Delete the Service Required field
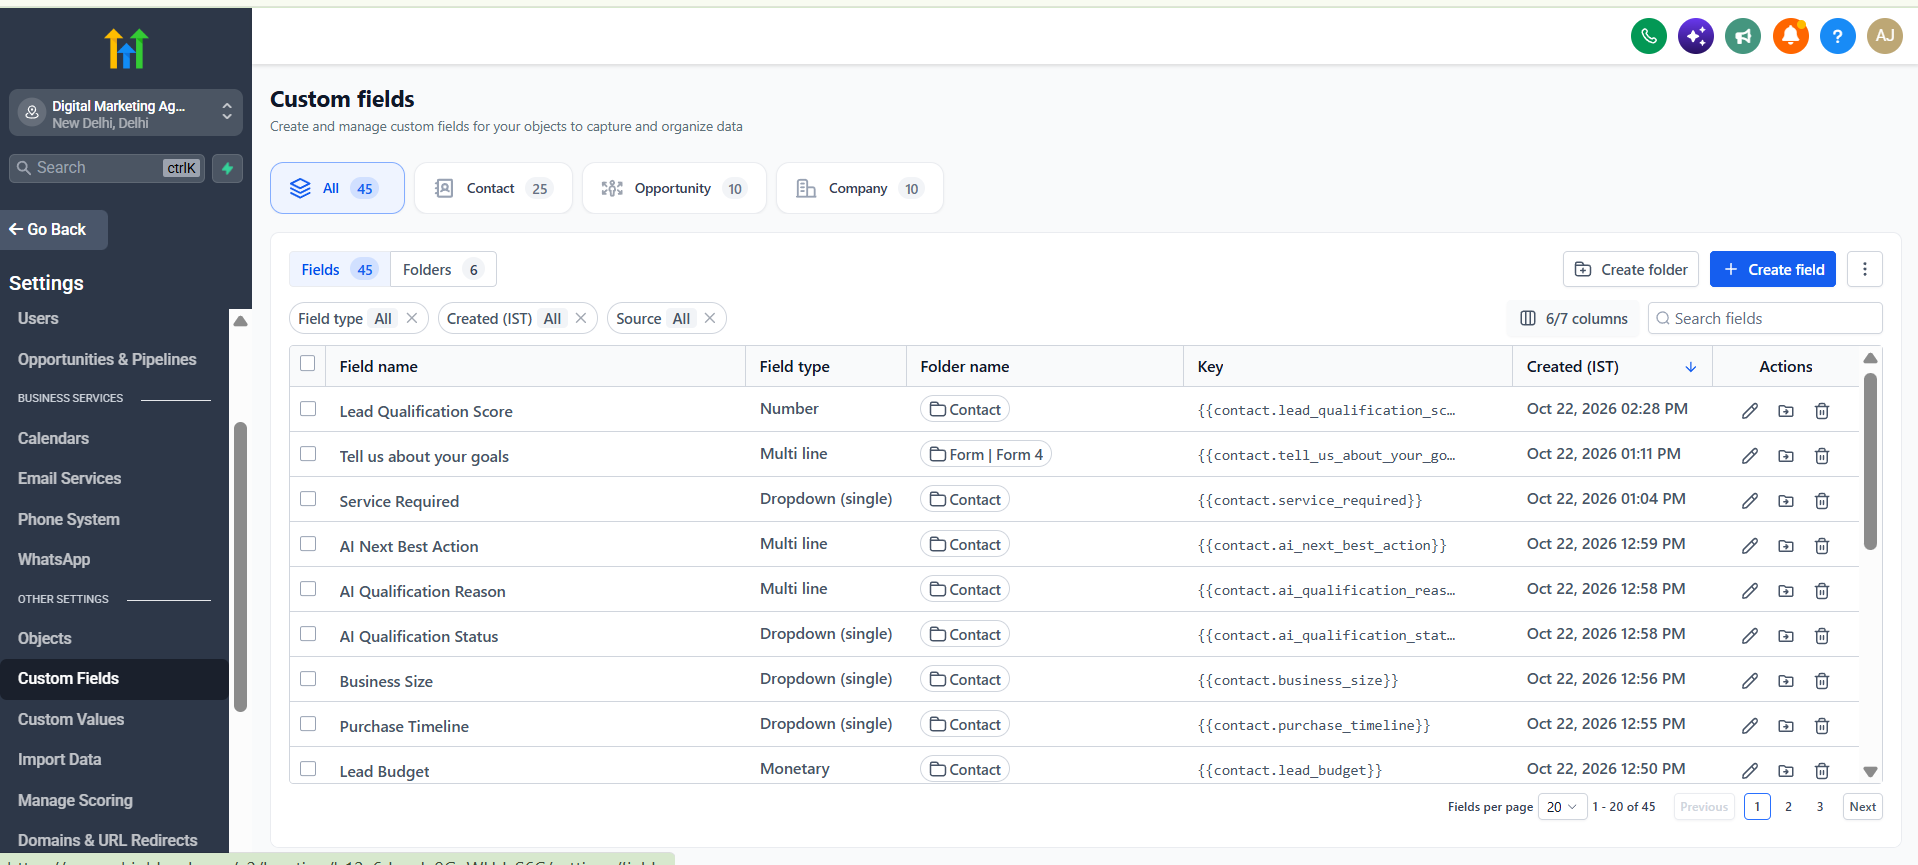Screen dimensions: 1918x865 pyautogui.click(x=1822, y=501)
